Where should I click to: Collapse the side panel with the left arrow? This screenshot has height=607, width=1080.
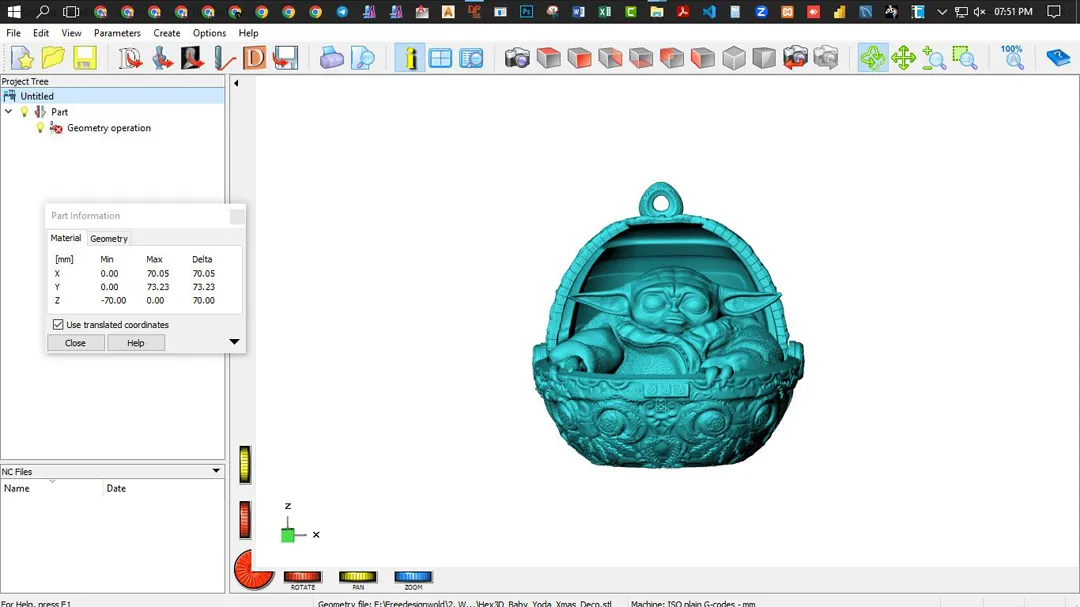tap(236, 83)
